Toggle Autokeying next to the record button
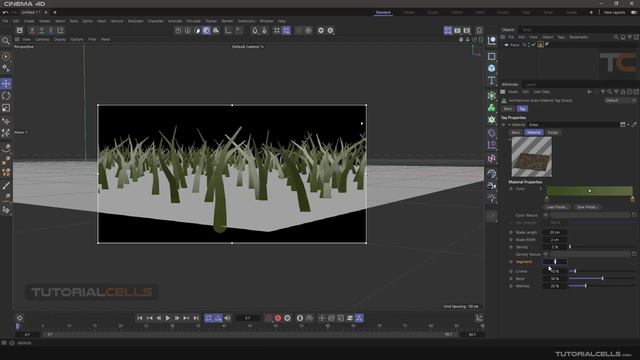This screenshot has height=360, width=640. [x=287, y=318]
